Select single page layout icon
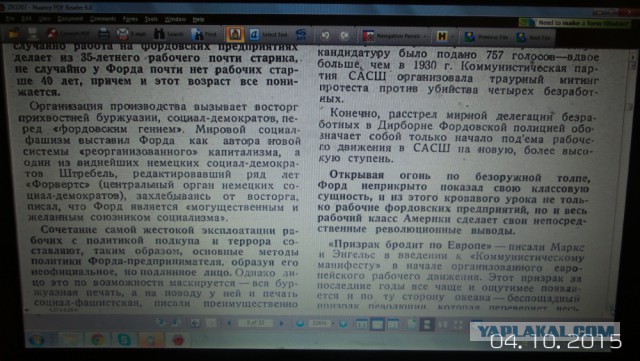640x361 pixels. pyautogui.click(x=411, y=325)
